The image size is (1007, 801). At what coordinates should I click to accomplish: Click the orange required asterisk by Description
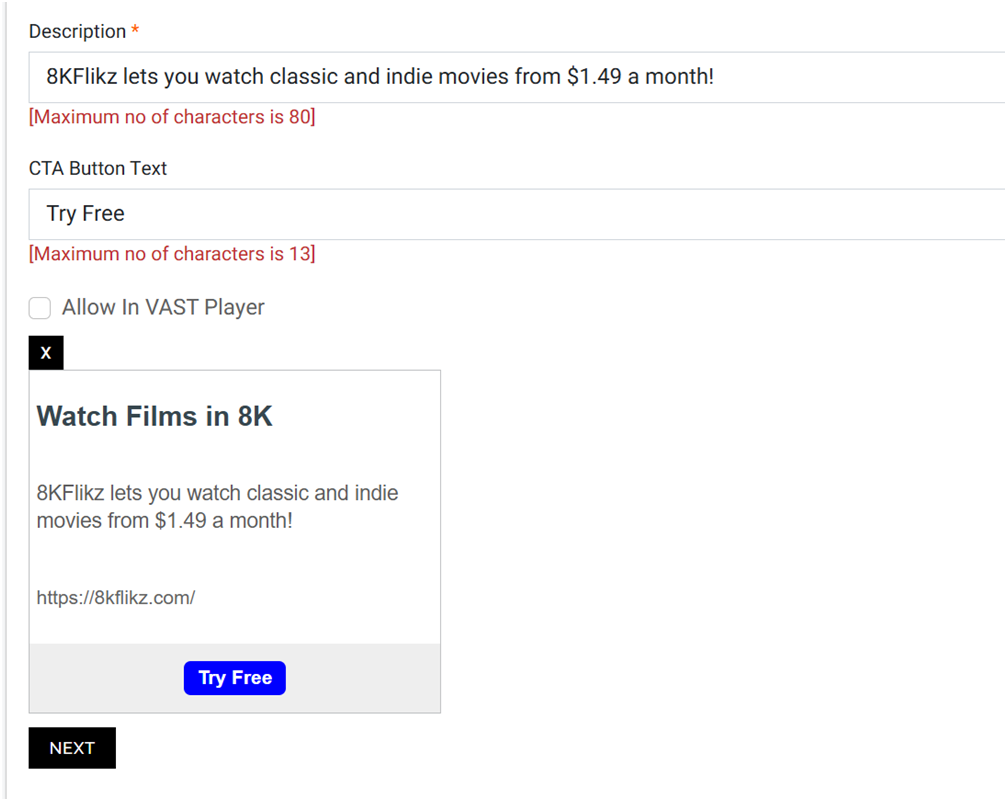(x=135, y=31)
